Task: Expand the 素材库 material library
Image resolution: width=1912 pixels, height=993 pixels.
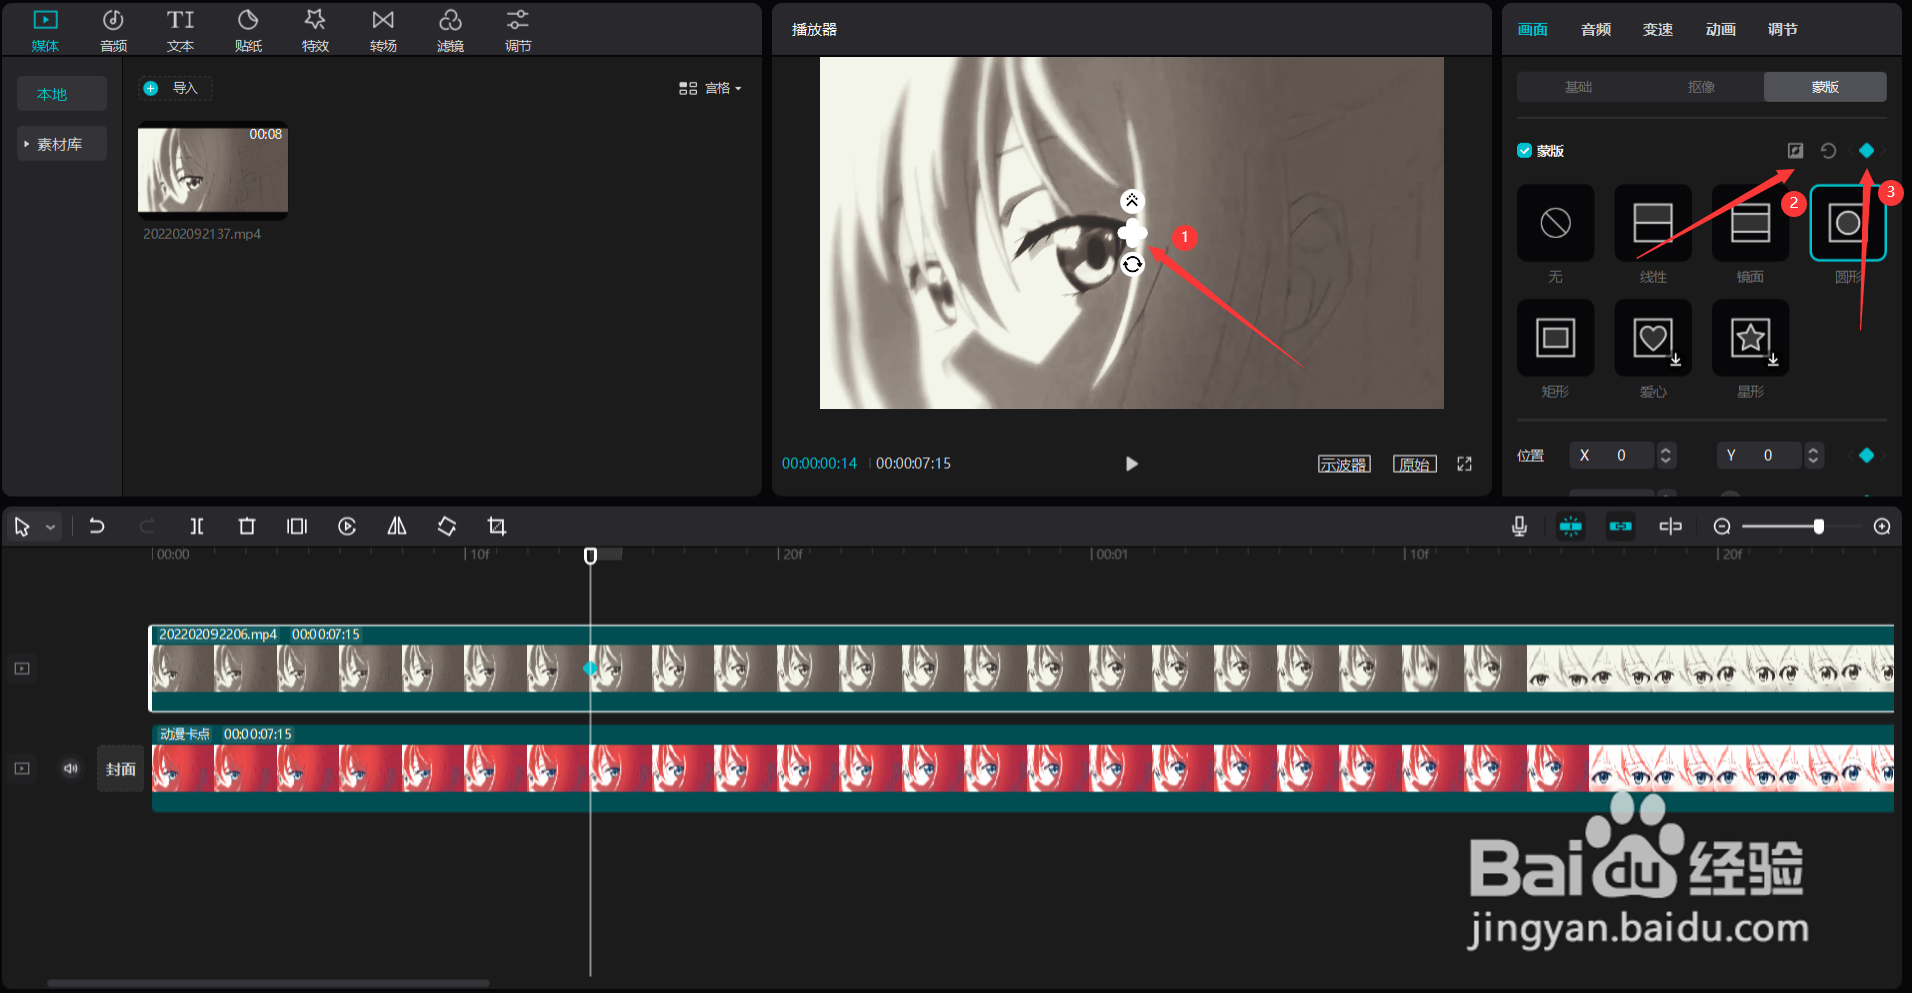Action: 62,144
